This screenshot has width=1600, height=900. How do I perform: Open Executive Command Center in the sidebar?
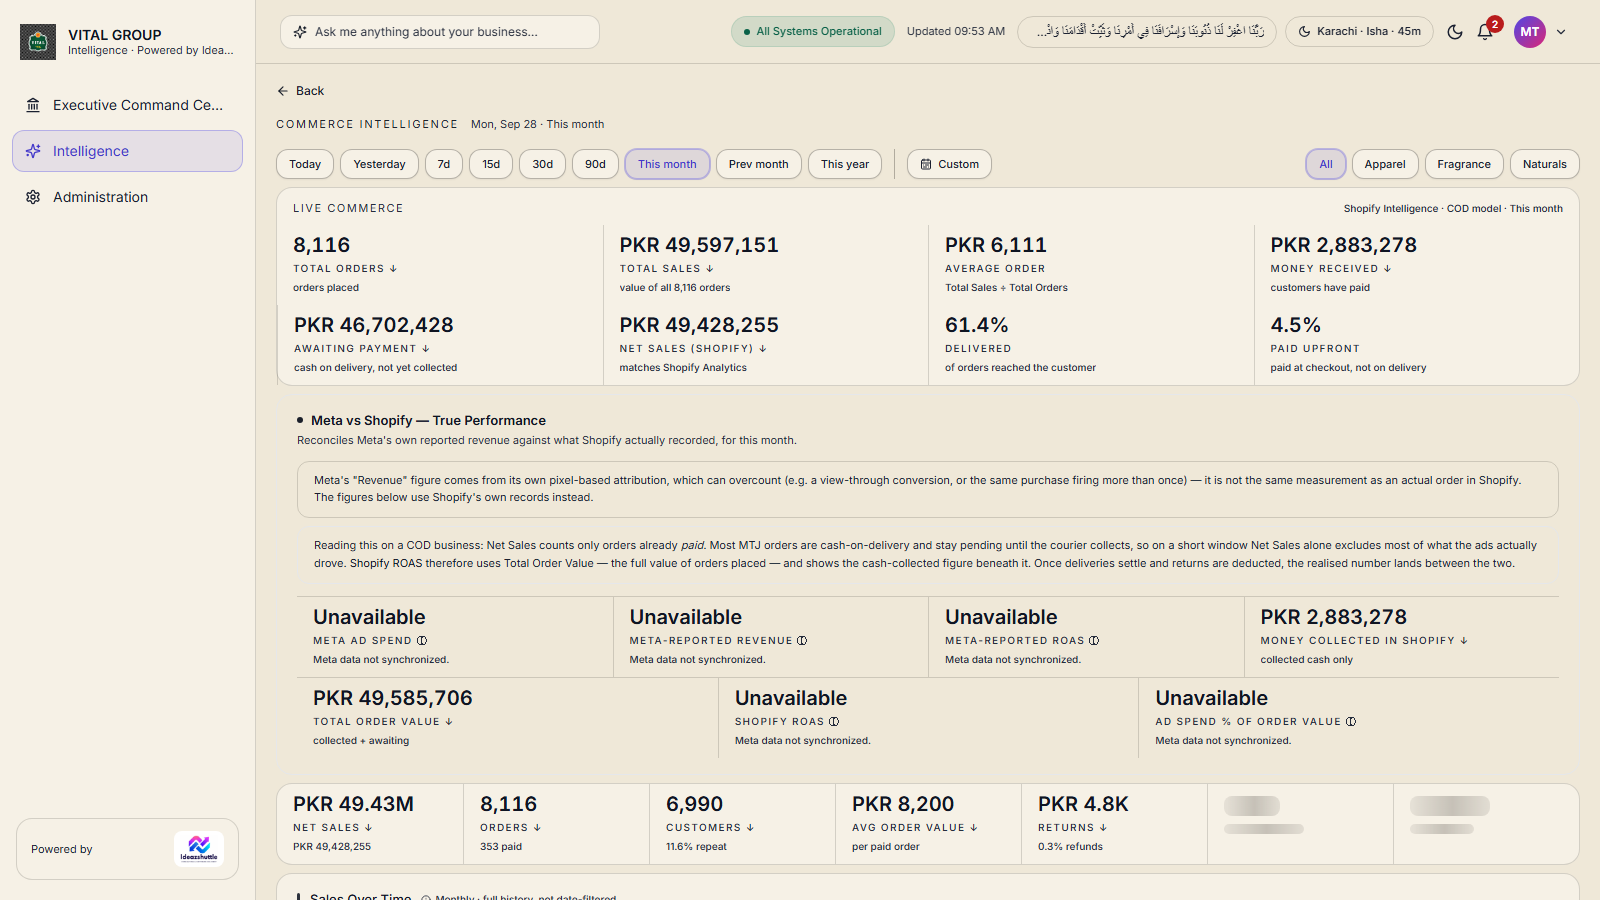(x=127, y=105)
